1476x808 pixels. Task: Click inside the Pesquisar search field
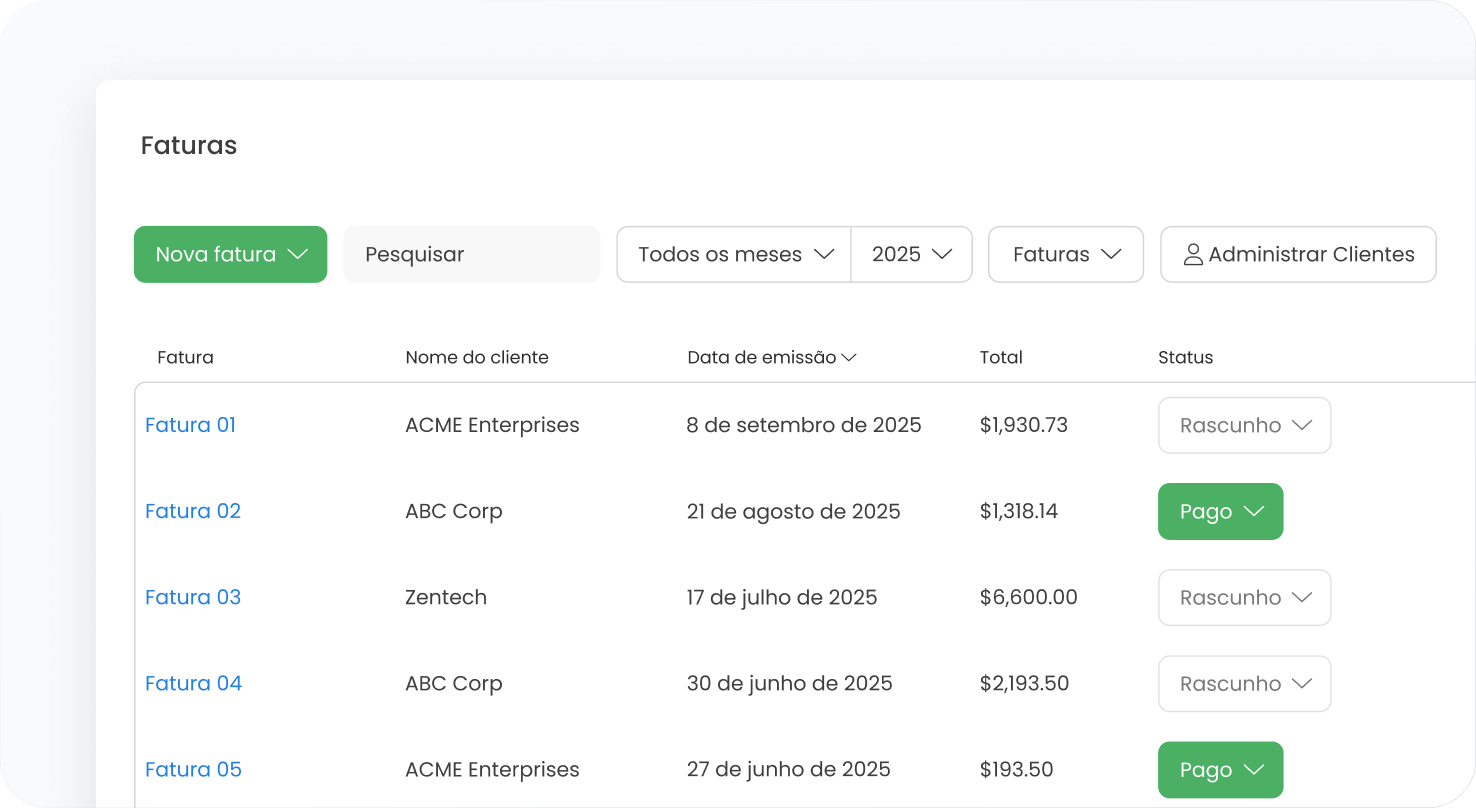pyautogui.click(x=470, y=254)
